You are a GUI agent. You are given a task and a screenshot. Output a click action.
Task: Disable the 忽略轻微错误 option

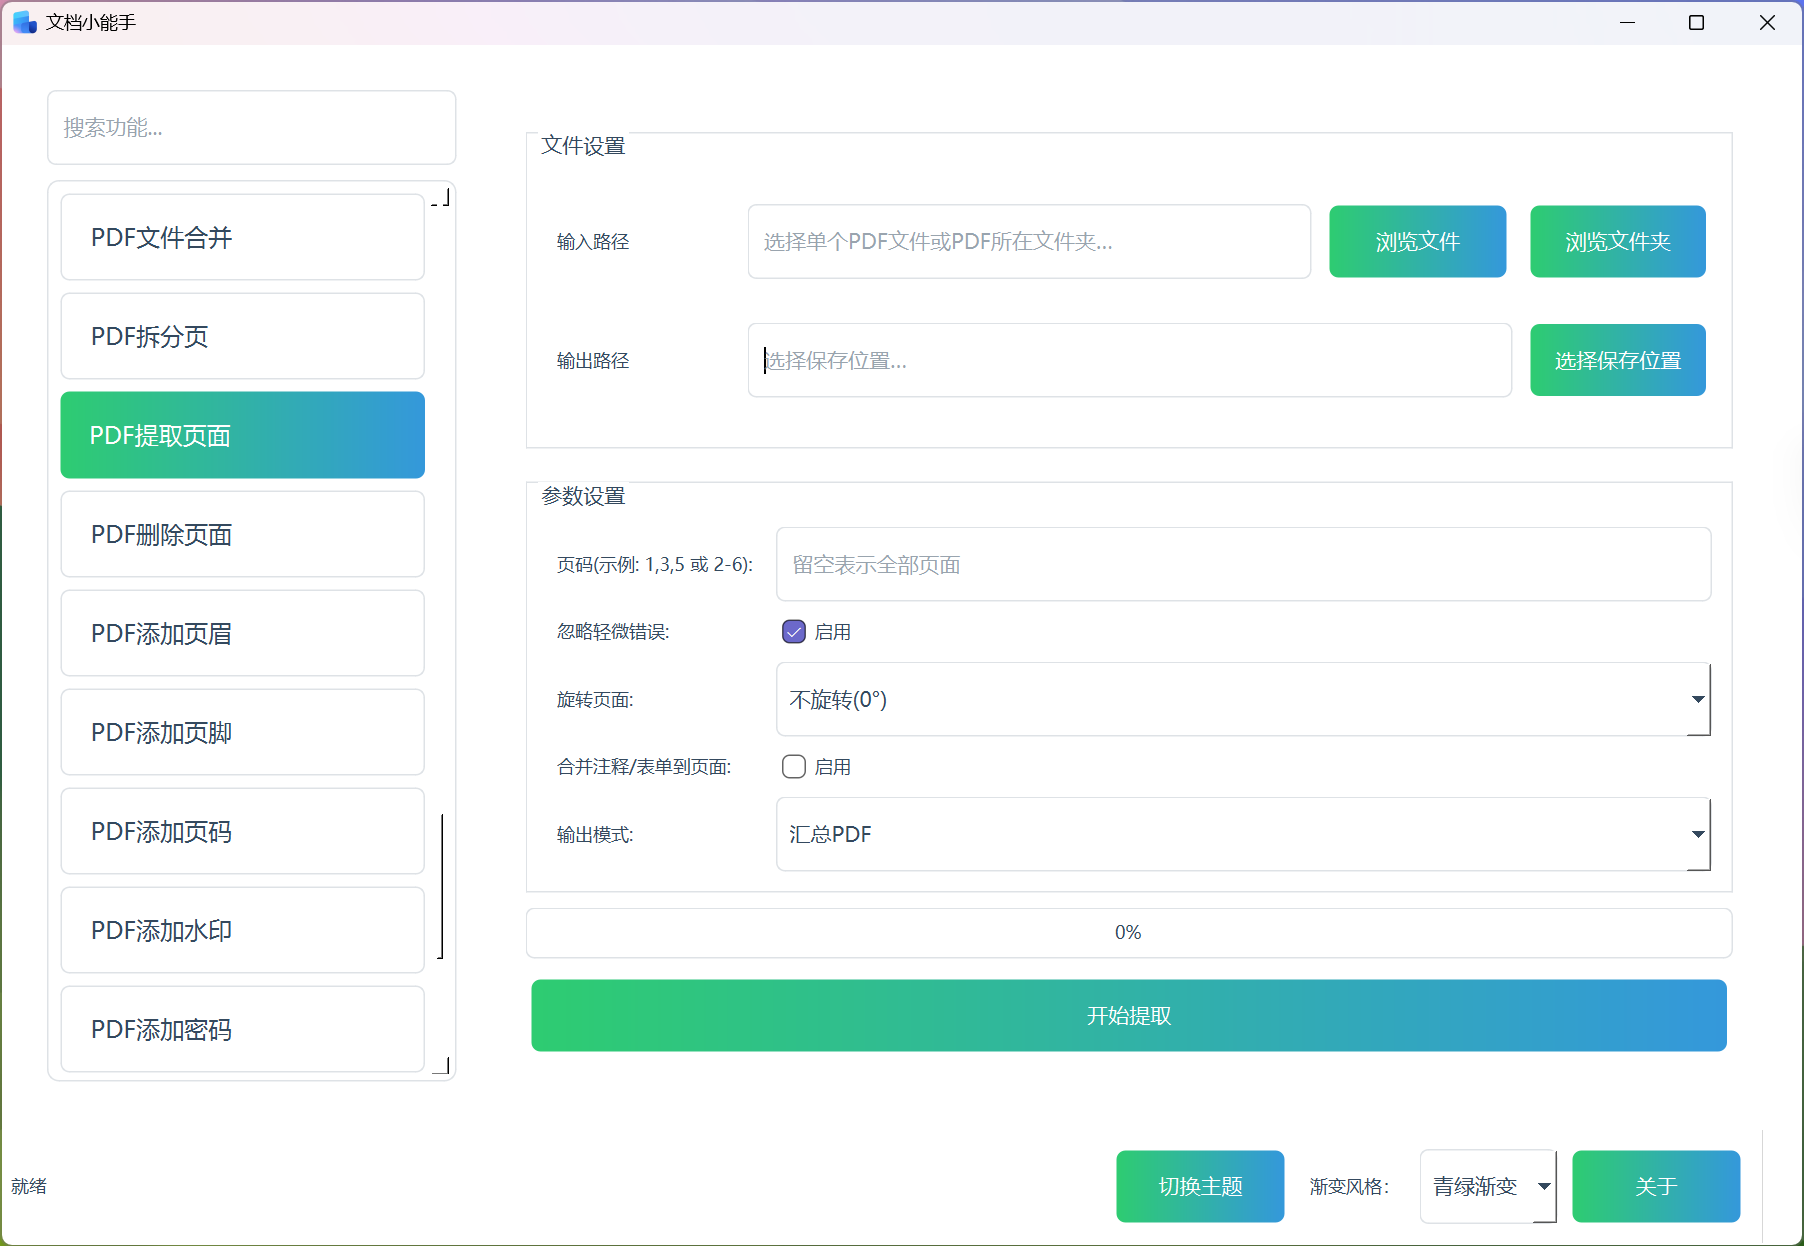tap(793, 631)
